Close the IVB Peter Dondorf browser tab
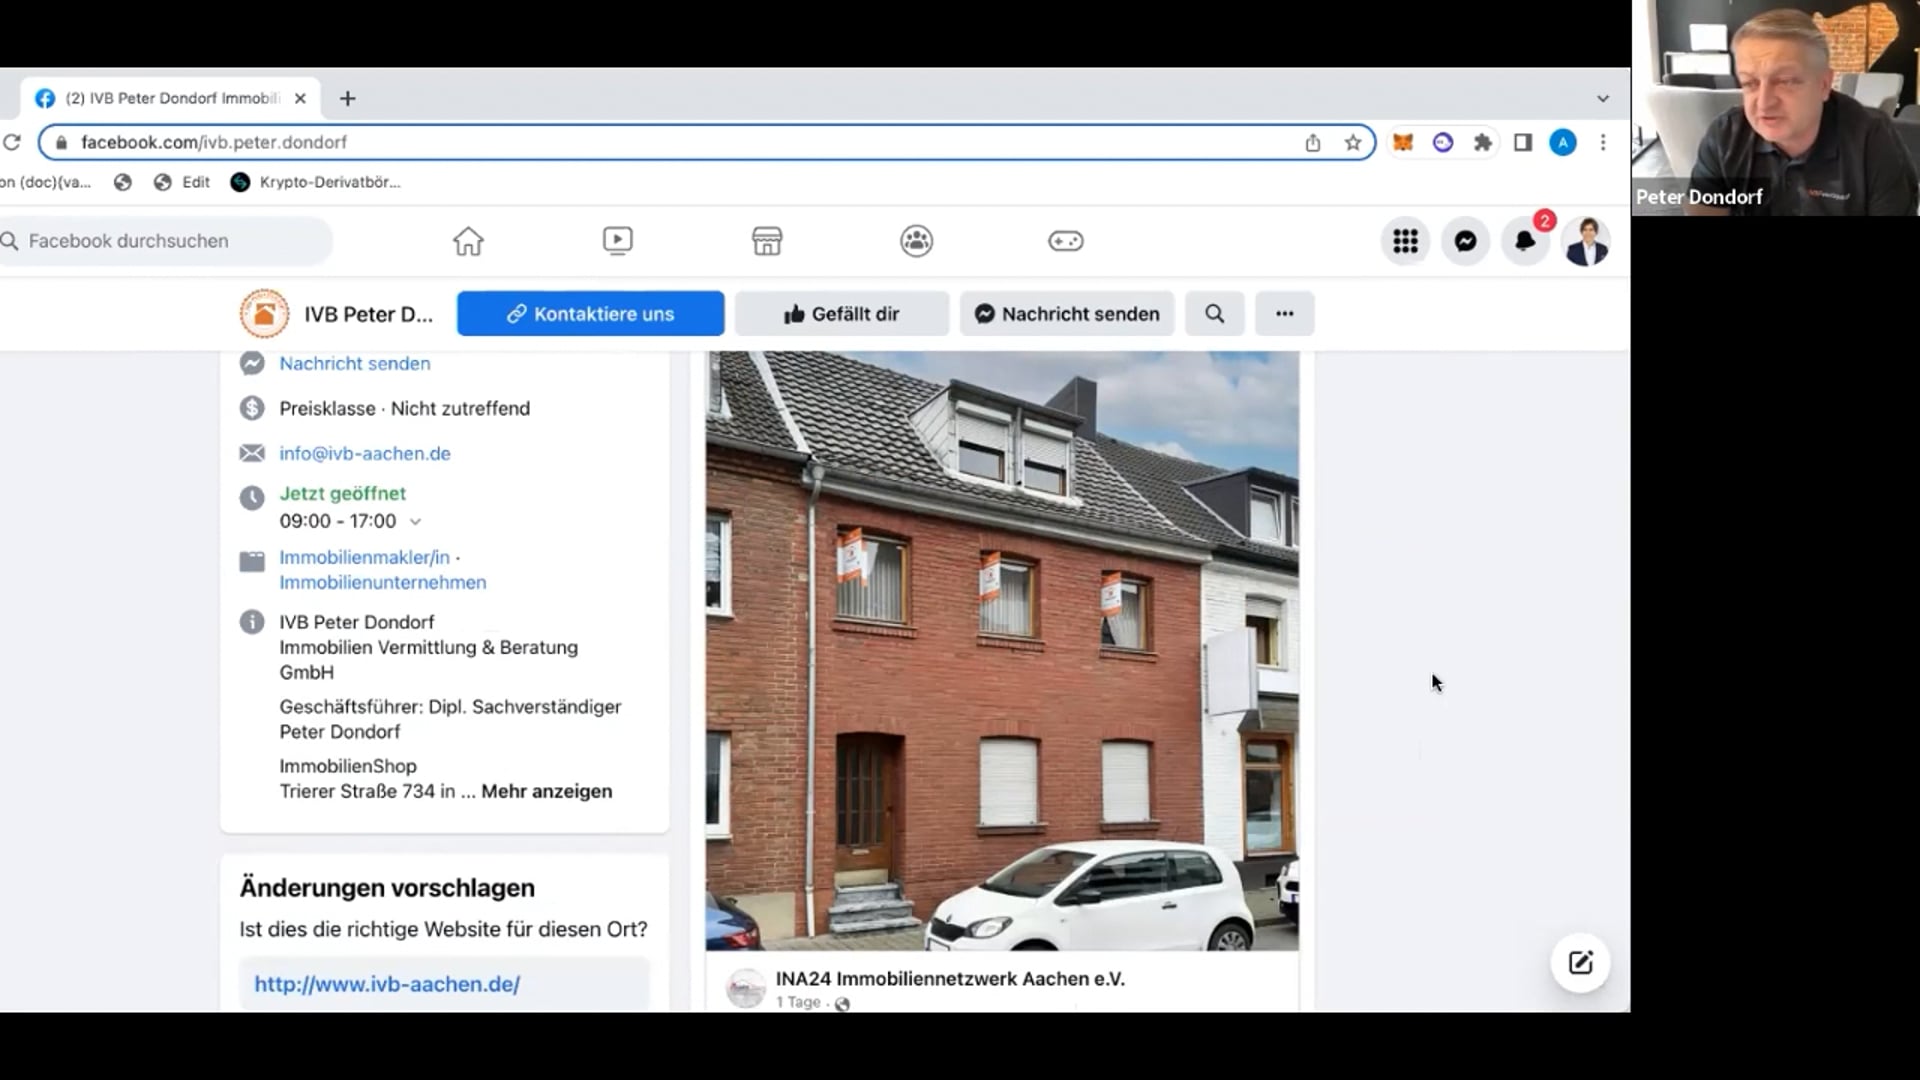This screenshot has width=1920, height=1080. 300,98
